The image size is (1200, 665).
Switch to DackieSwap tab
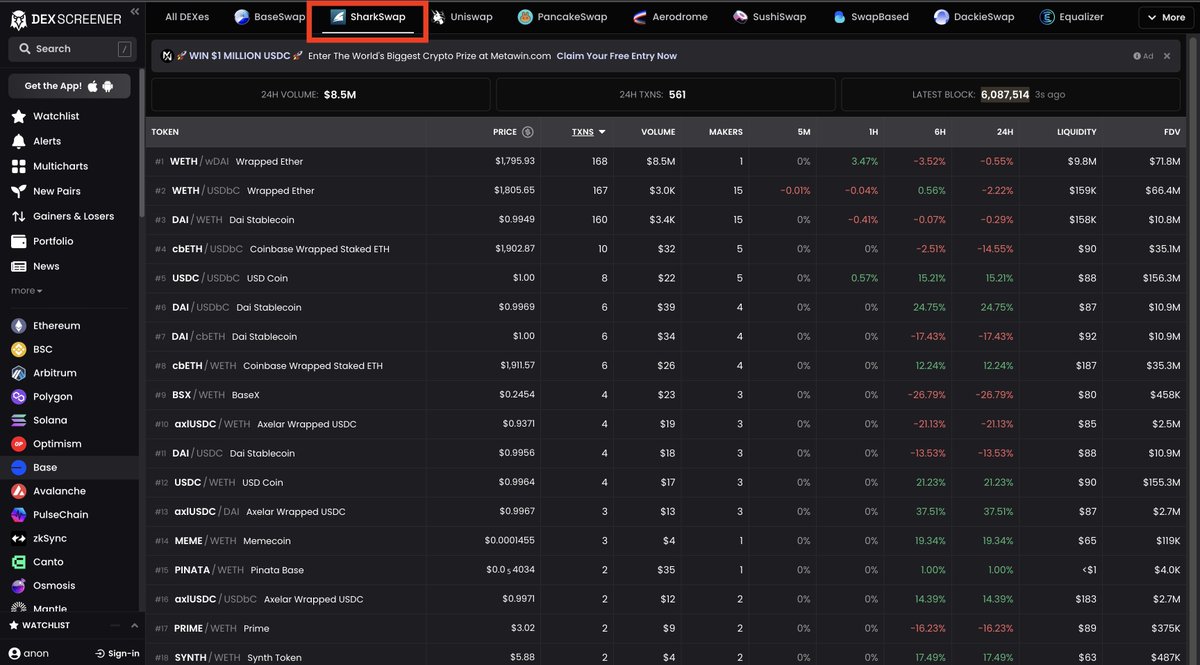tap(974, 17)
